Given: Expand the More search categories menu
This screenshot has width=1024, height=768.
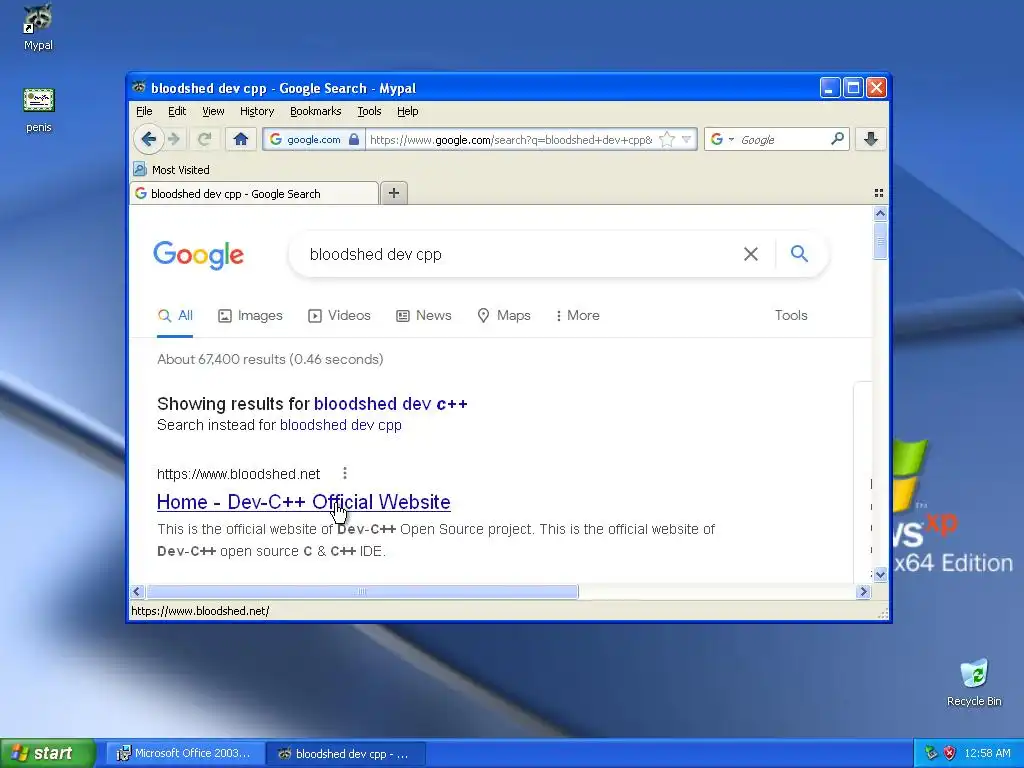Looking at the screenshot, I should pos(577,316).
